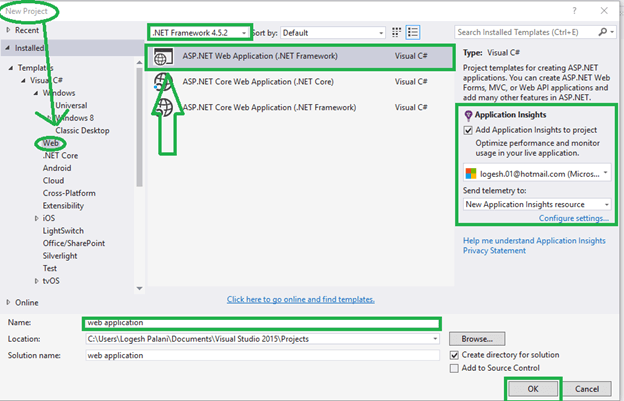Click the template tree scroll-up arrow
The width and height of the screenshot is (624, 401).
pos(139,62)
